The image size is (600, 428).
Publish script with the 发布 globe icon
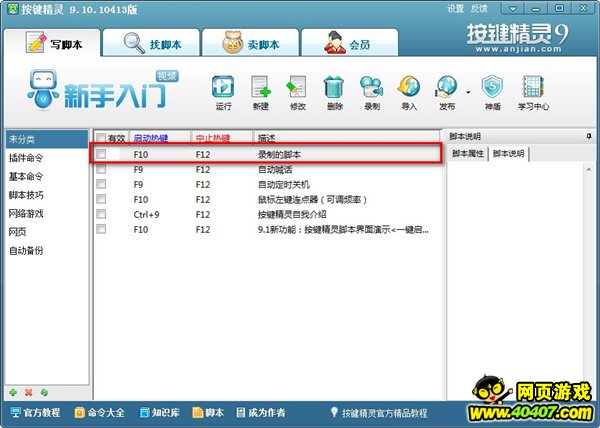click(447, 93)
